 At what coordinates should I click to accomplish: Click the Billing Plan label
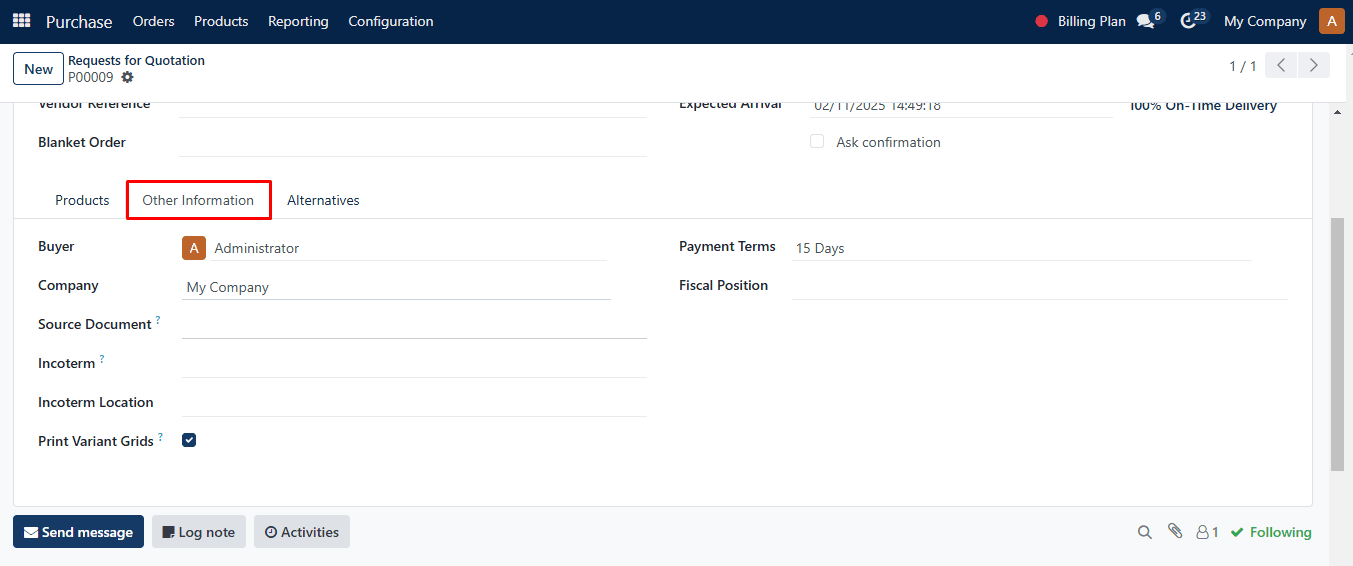click(1092, 21)
